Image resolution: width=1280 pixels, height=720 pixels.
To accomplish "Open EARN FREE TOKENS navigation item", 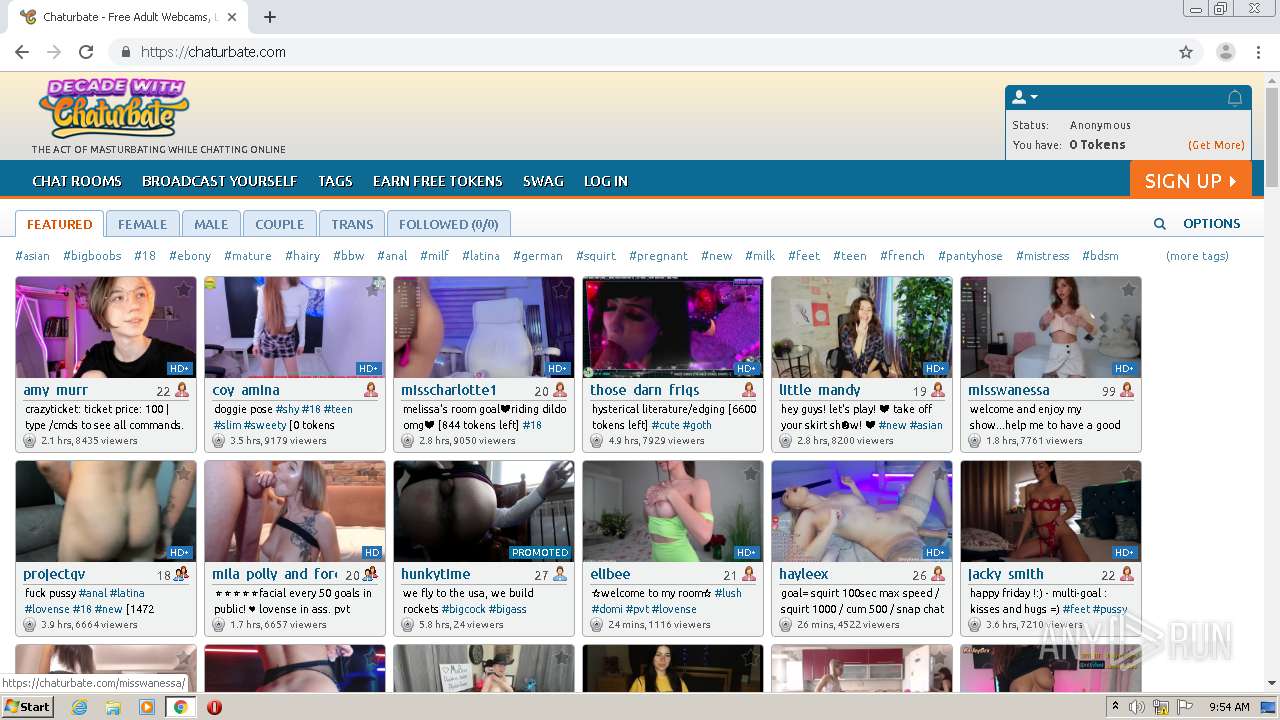I will click(437, 181).
